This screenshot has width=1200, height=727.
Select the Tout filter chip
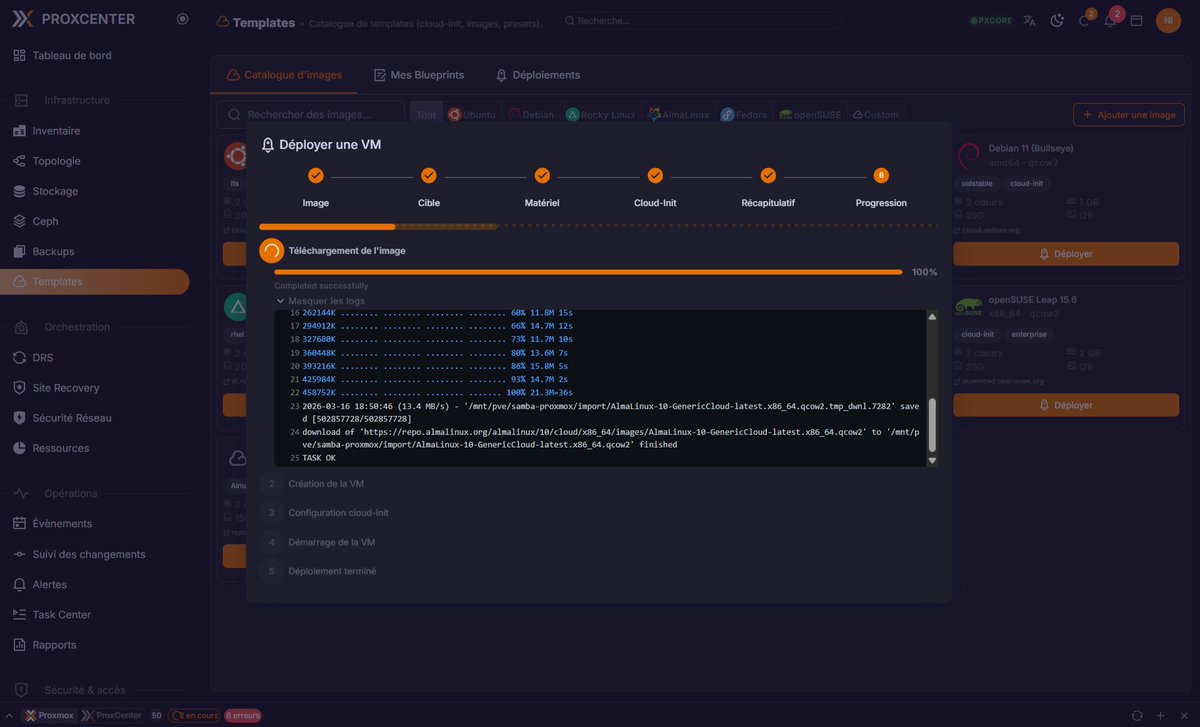pos(426,115)
